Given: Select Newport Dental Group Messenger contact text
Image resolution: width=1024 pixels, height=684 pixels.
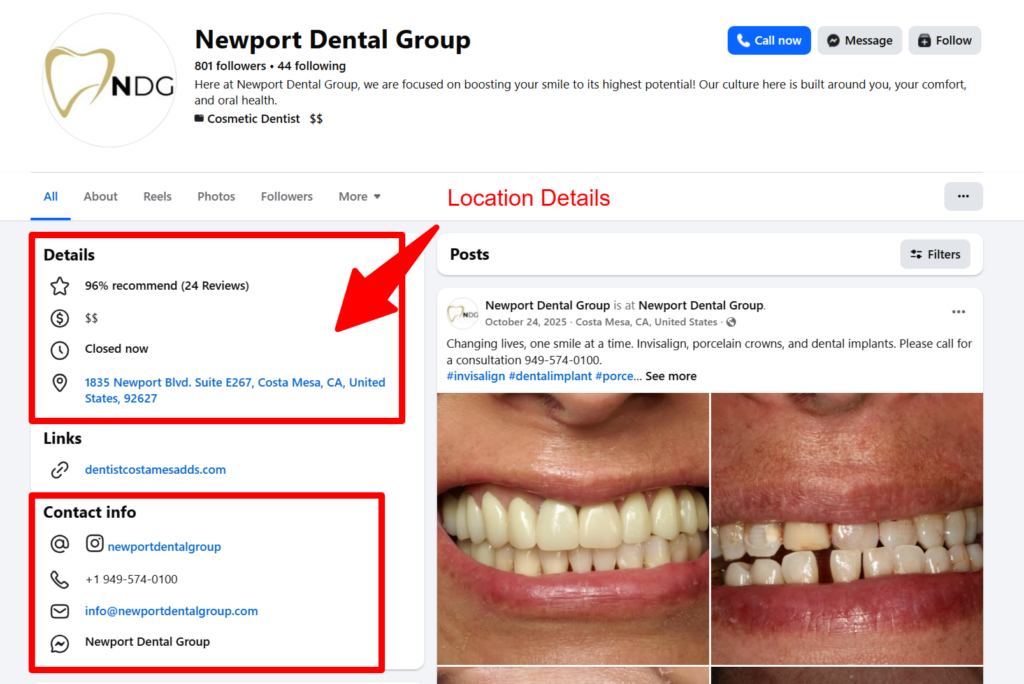Looking at the screenshot, I should click(148, 642).
